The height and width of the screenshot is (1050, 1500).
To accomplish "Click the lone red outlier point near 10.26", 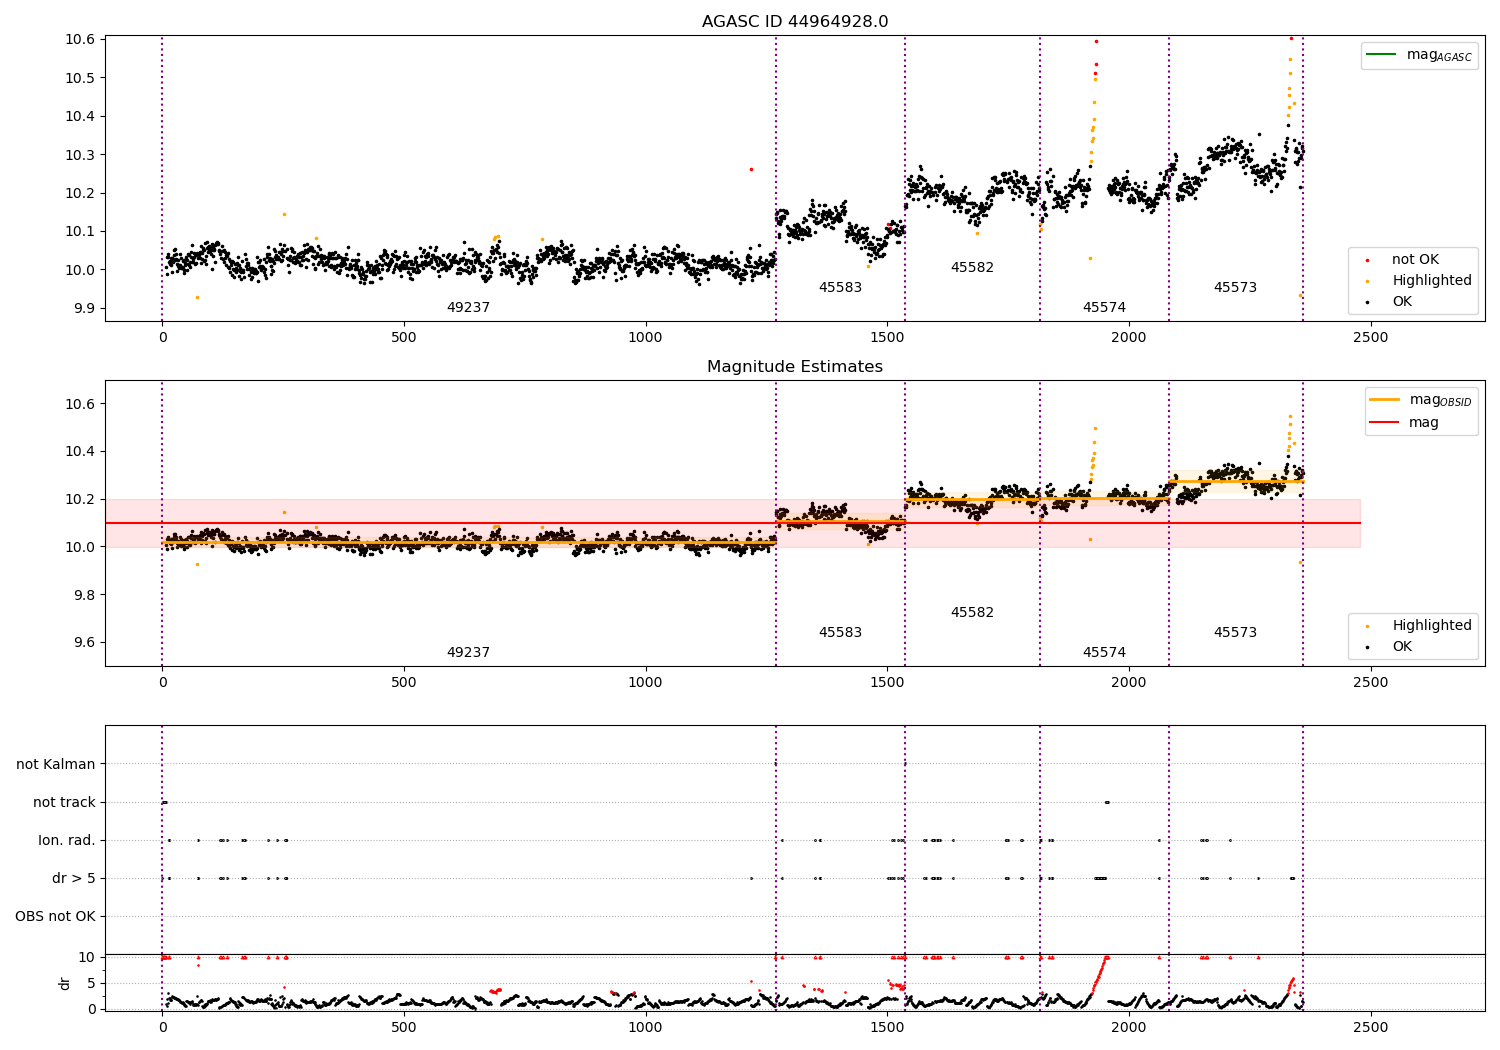I will point(751,169).
